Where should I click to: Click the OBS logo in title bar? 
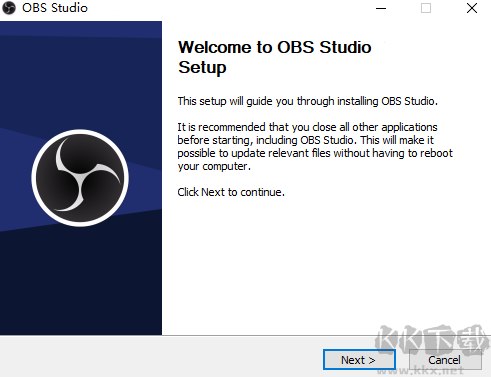[x=9, y=8]
